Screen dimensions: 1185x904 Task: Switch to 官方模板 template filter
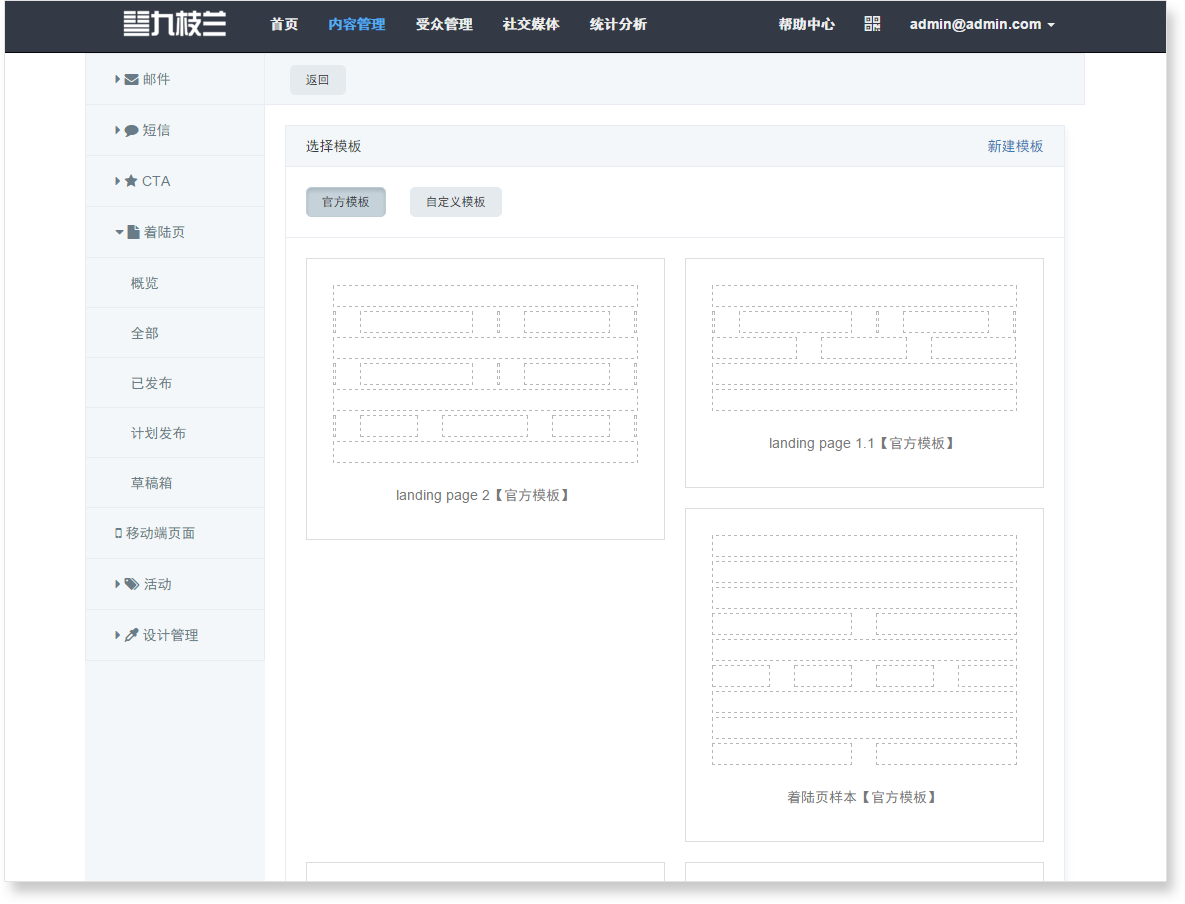tap(345, 202)
